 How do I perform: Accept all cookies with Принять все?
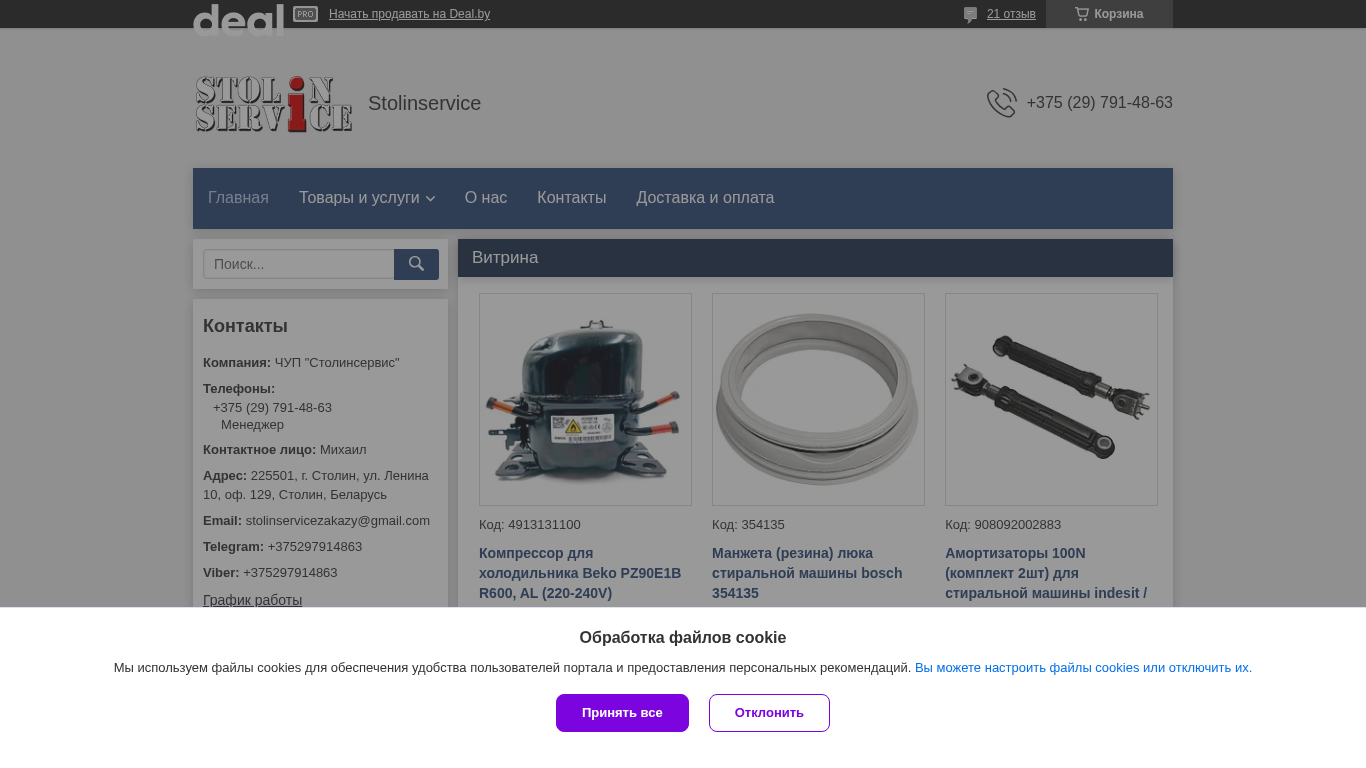click(x=622, y=713)
